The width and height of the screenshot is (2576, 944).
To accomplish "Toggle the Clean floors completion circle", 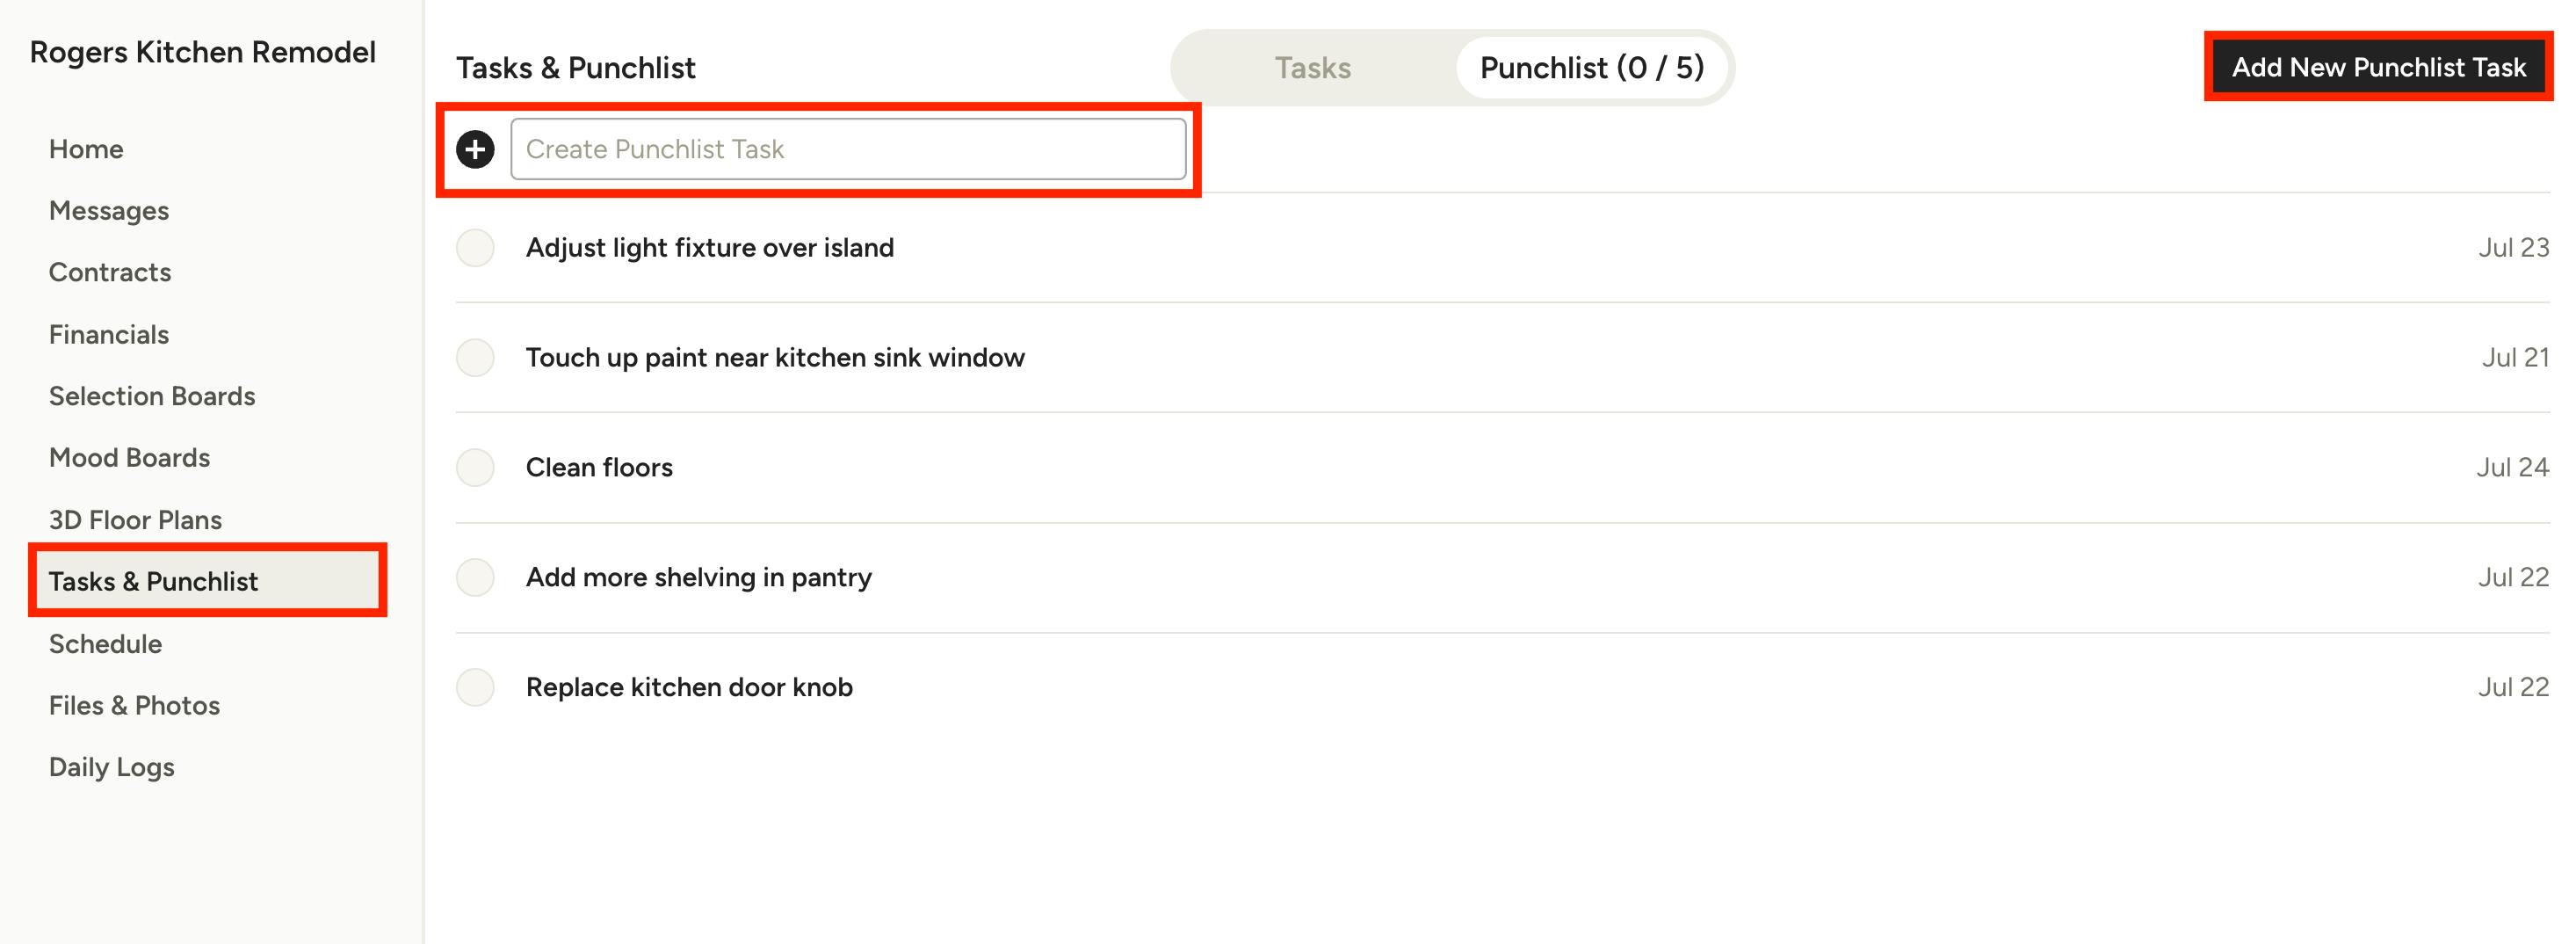I will (475, 468).
